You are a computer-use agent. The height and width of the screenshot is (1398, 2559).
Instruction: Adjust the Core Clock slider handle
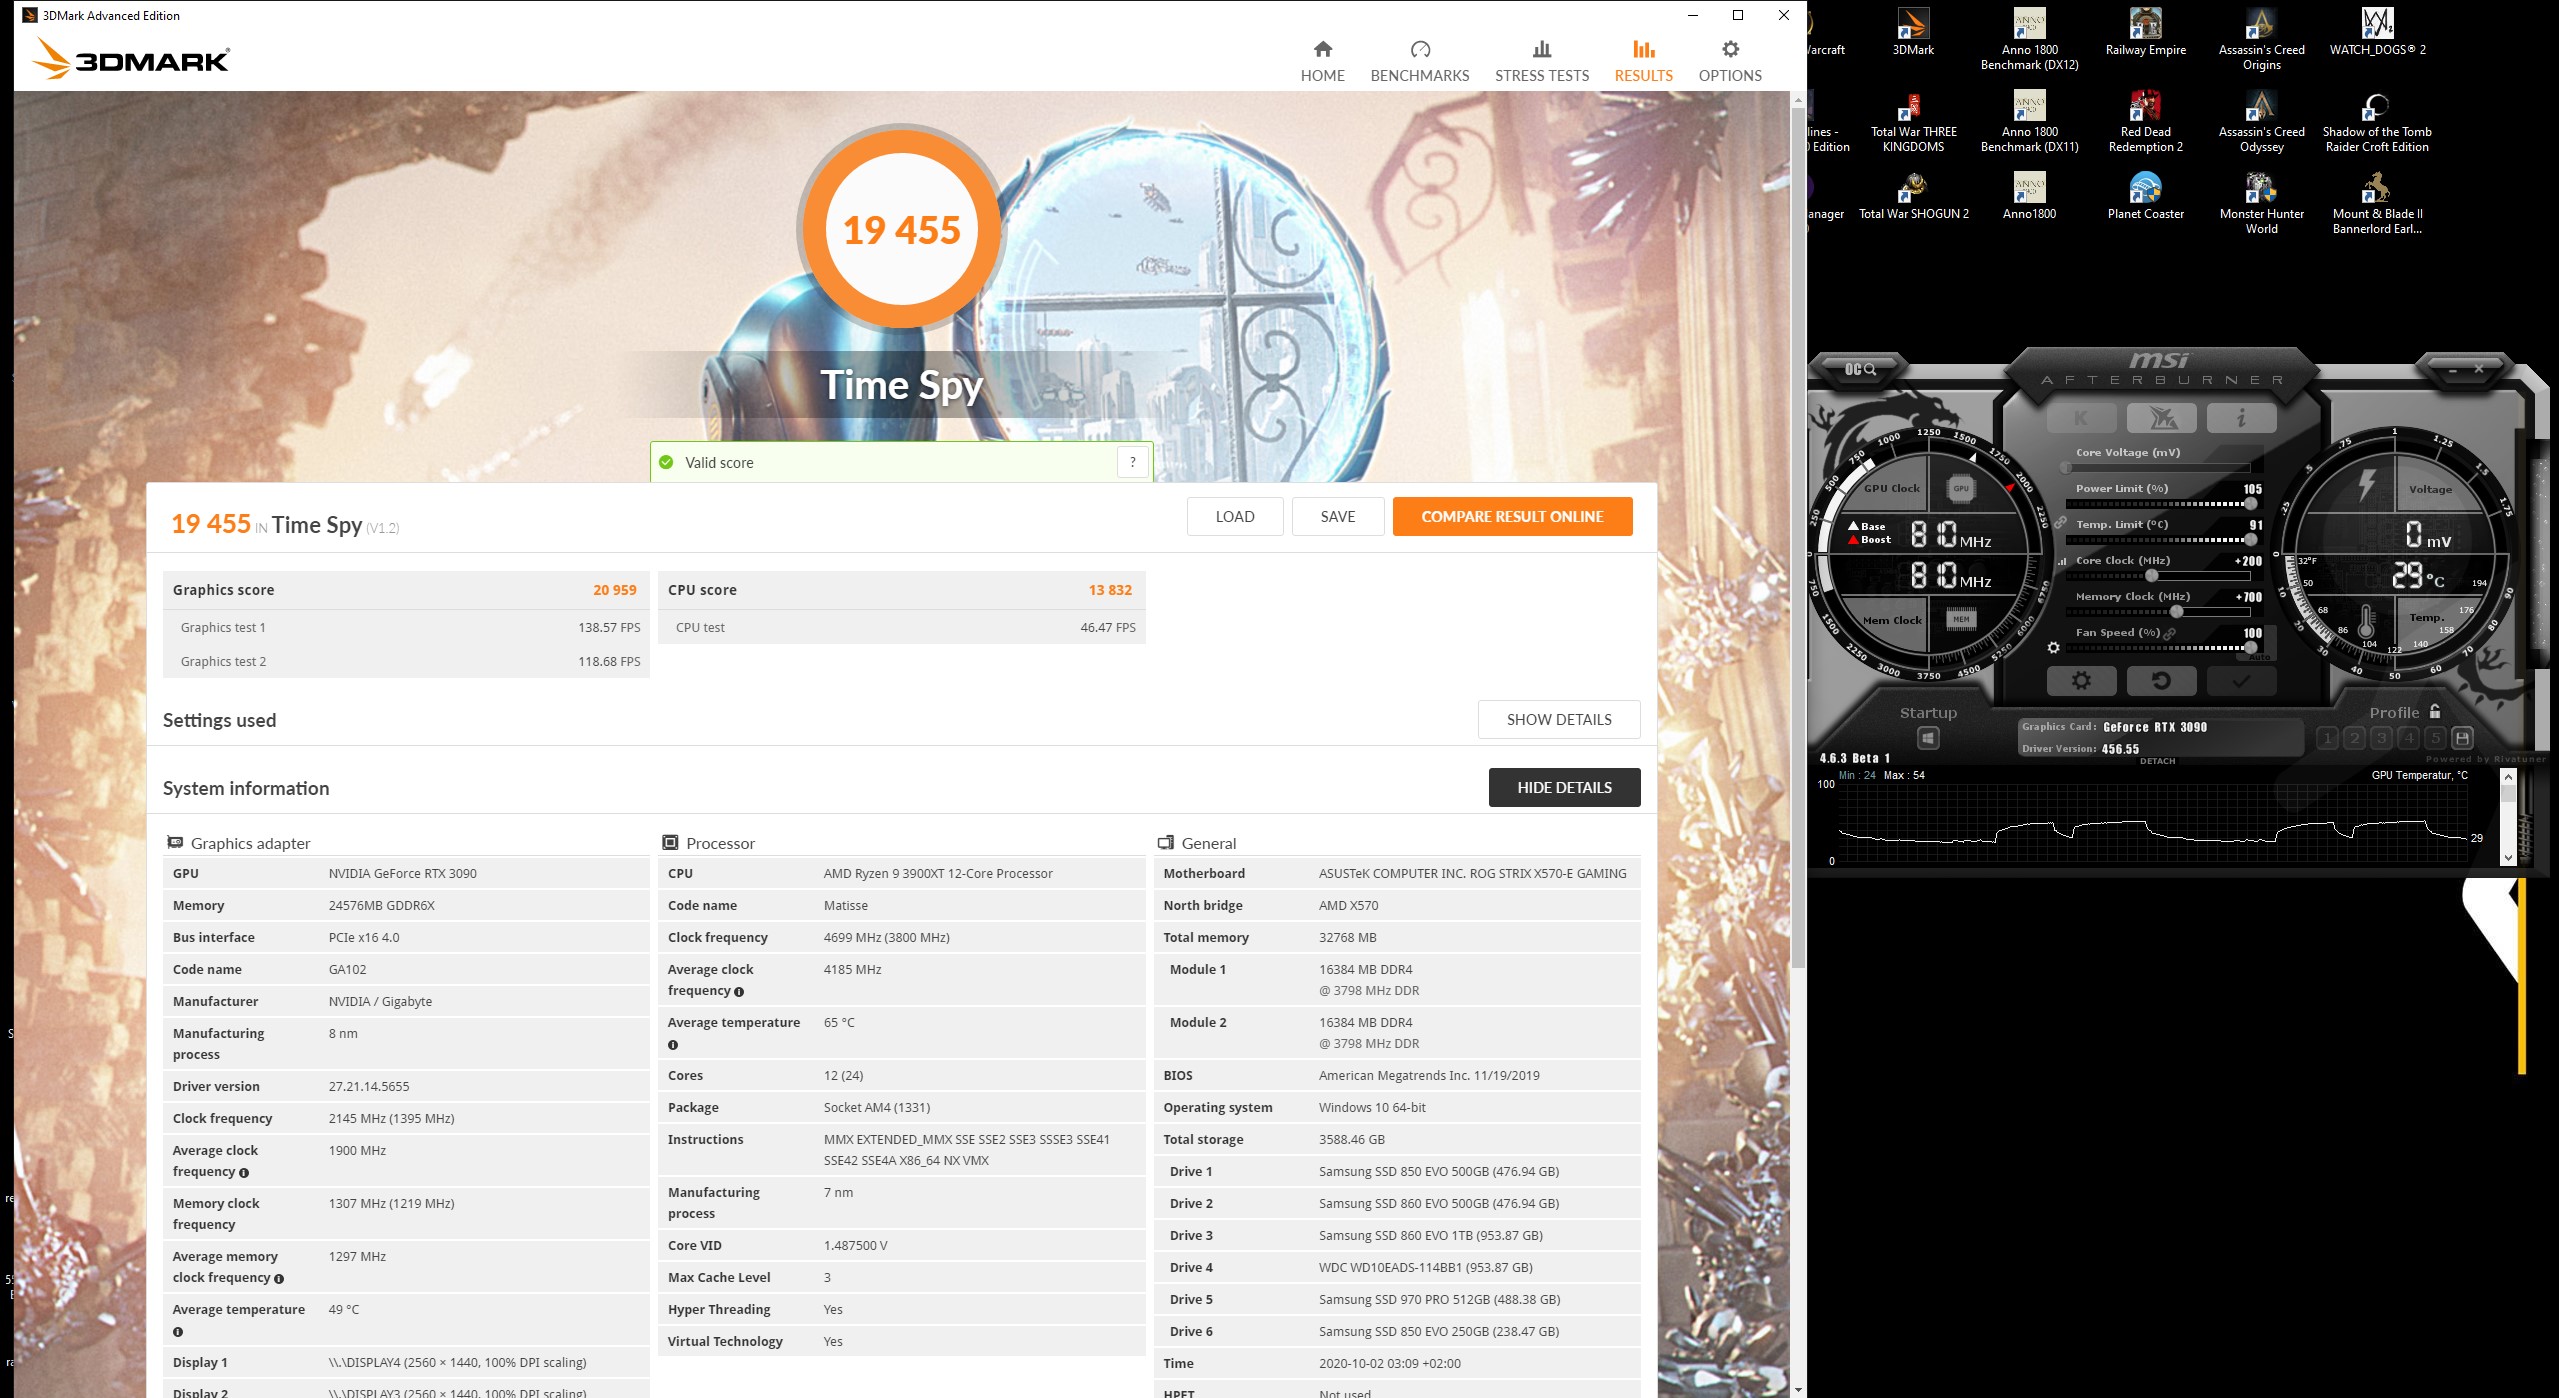point(2152,576)
